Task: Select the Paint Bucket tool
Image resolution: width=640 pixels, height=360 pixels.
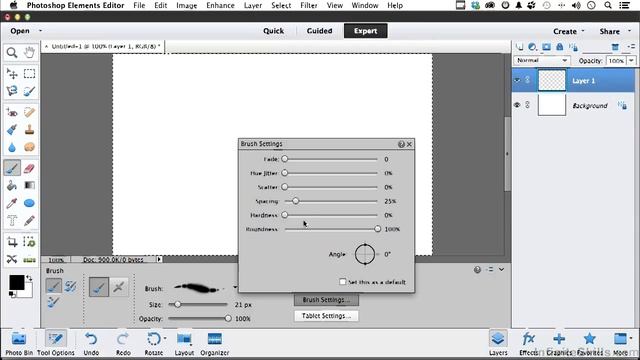Action: tap(12, 185)
